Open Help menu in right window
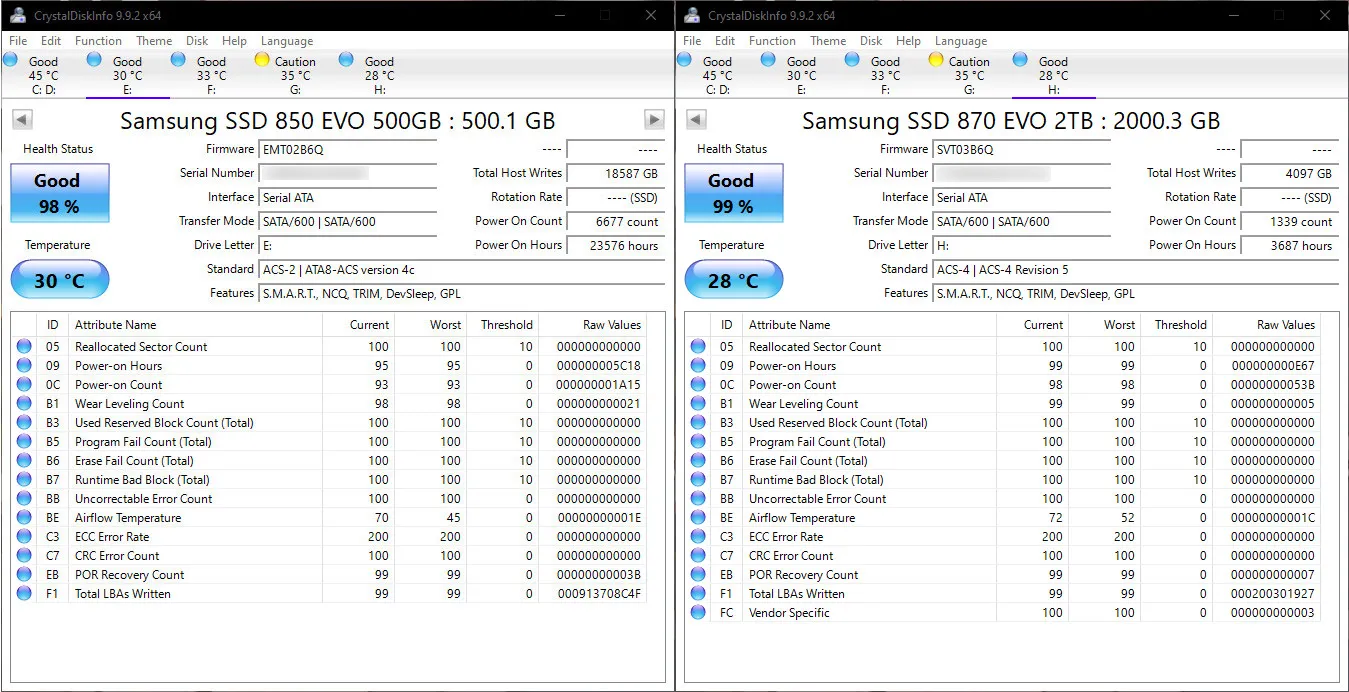 pyautogui.click(x=908, y=41)
